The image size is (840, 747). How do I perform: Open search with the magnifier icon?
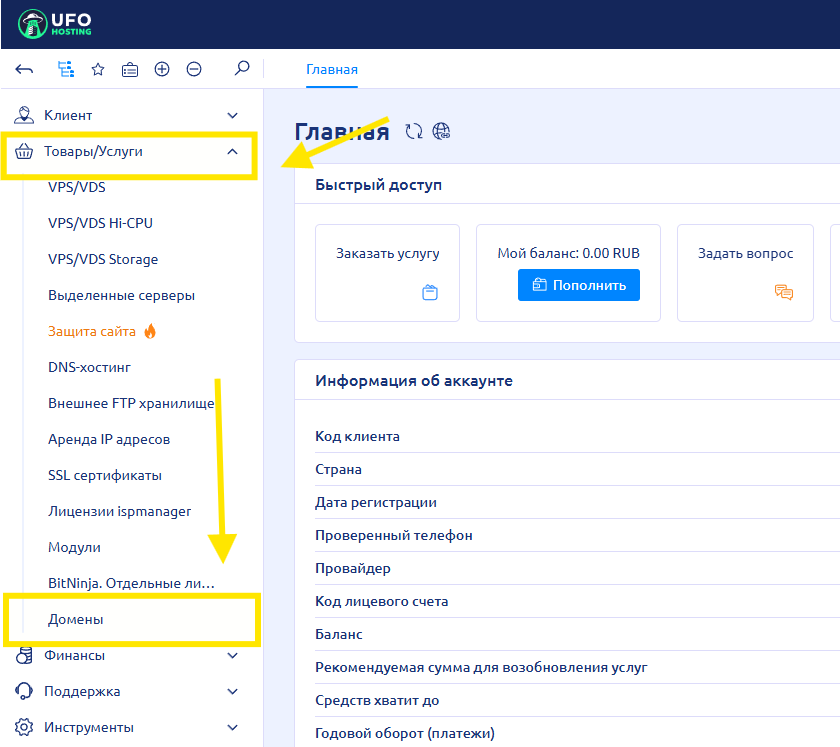[x=241, y=69]
